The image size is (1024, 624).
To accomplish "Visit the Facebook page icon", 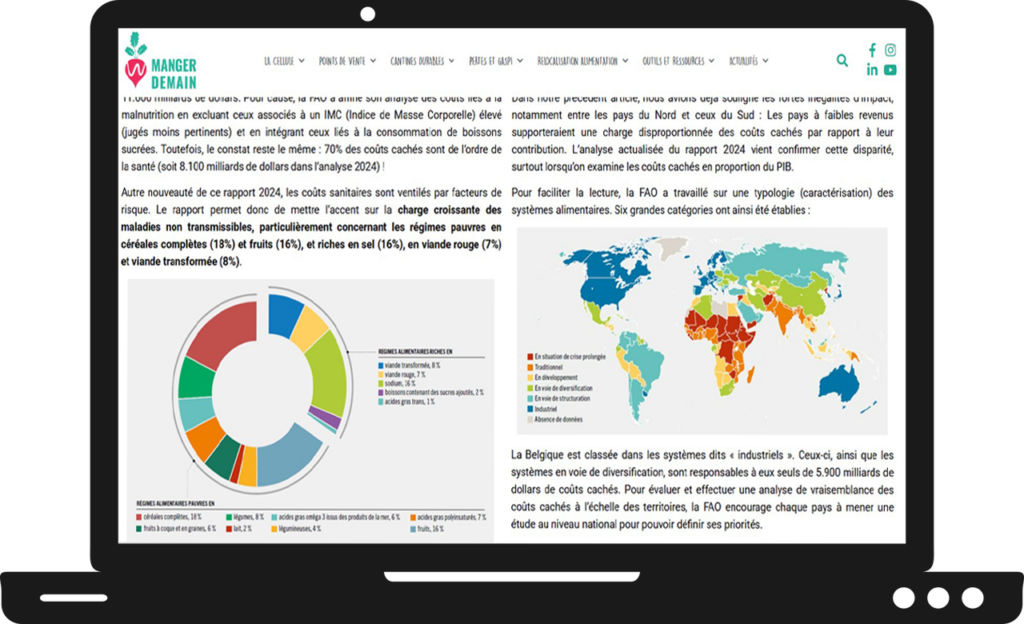I will (872, 50).
